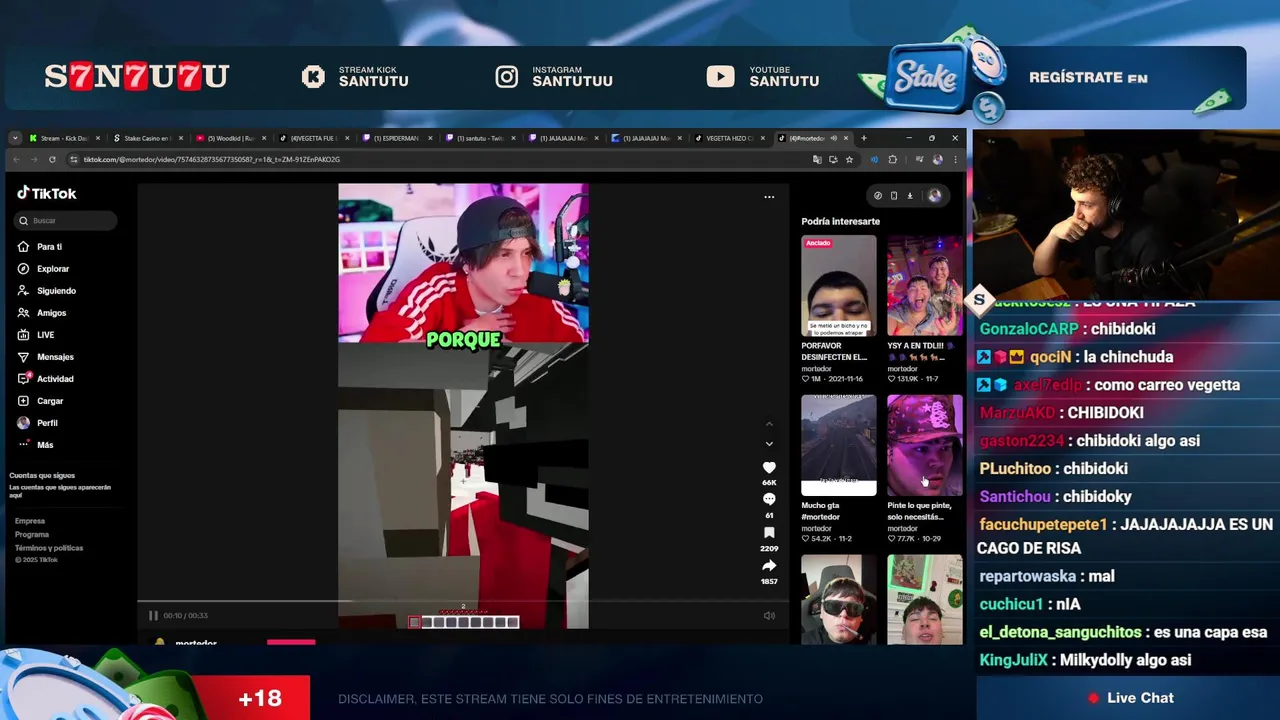Open the browser three-dot menu
The width and height of the screenshot is (1280, 720).
(956, 159)
